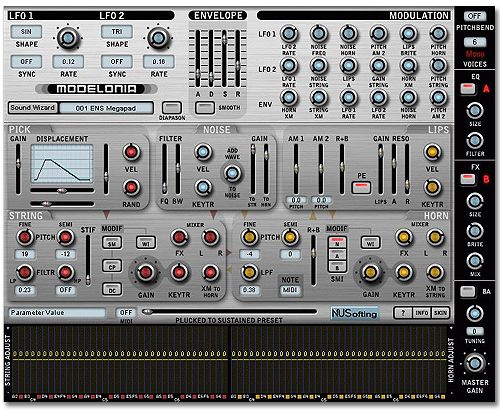Click LFO 1 Noise Freq modulation knob

[x=319, y=34]
